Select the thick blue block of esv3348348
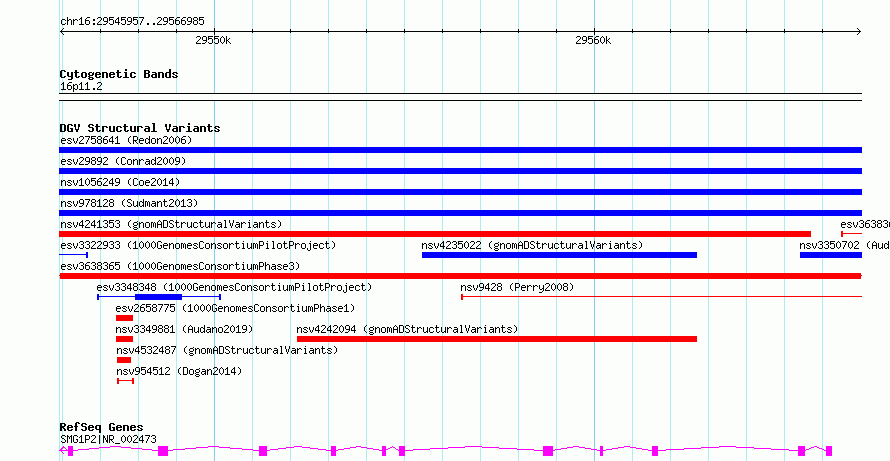This screenshot has width=890, height=461. 158,296
